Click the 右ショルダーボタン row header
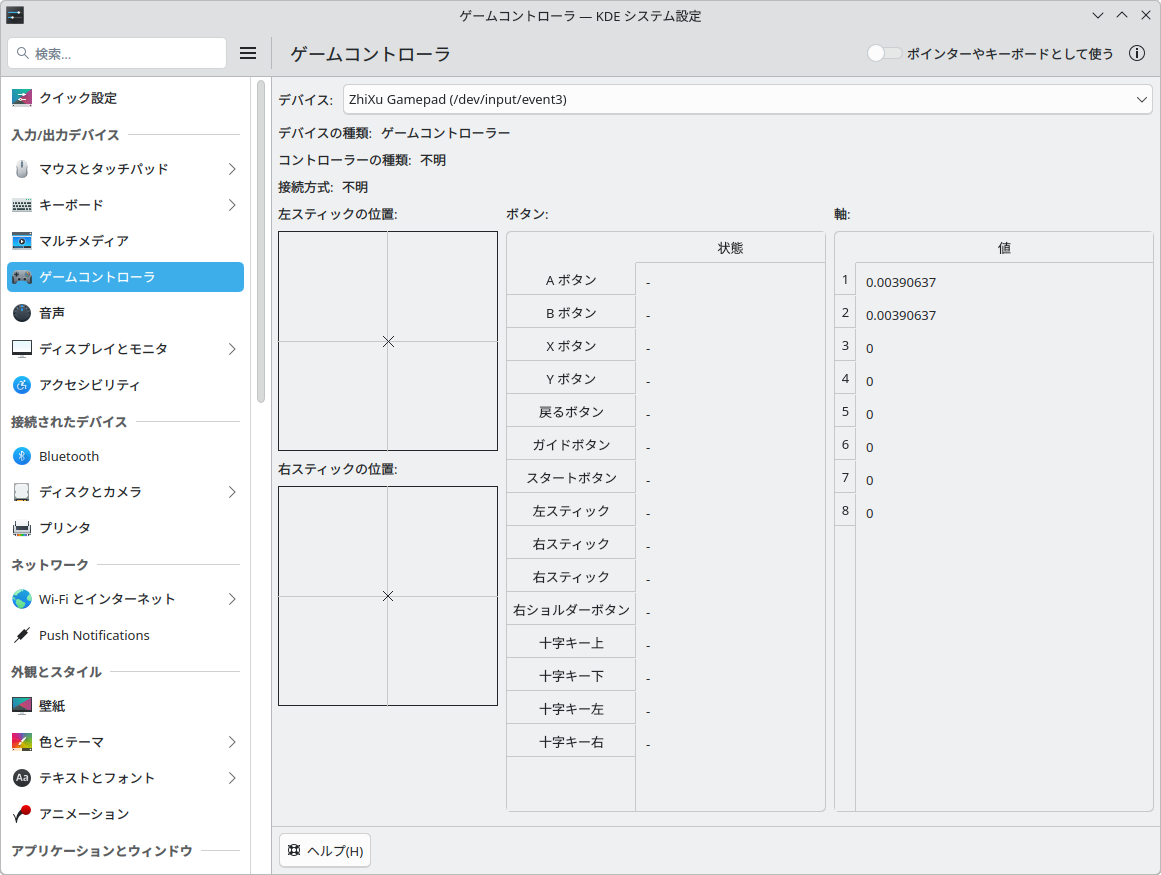The width and height of the screenshot is (1161, 875). [x=571, y=610]
